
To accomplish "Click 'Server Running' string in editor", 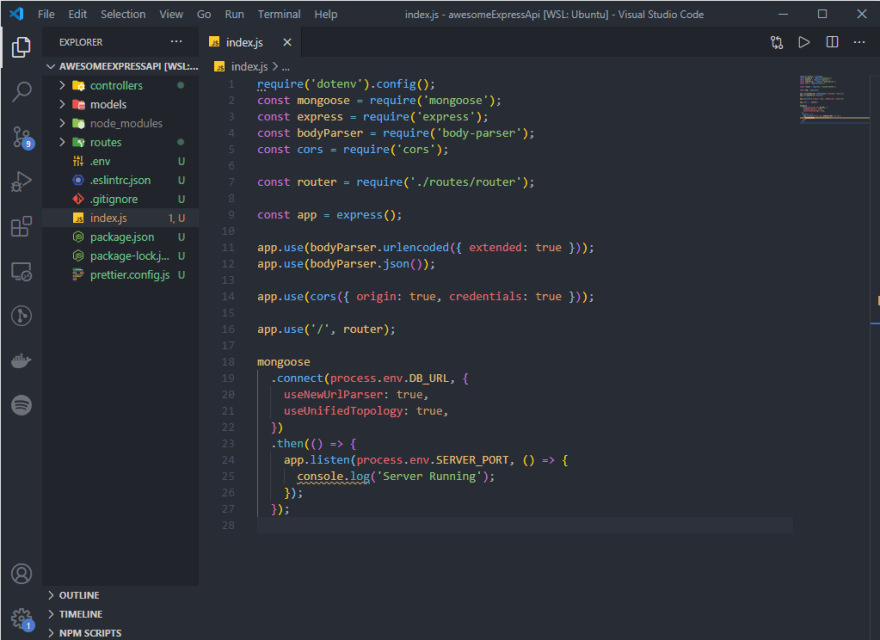I will 429,476.
